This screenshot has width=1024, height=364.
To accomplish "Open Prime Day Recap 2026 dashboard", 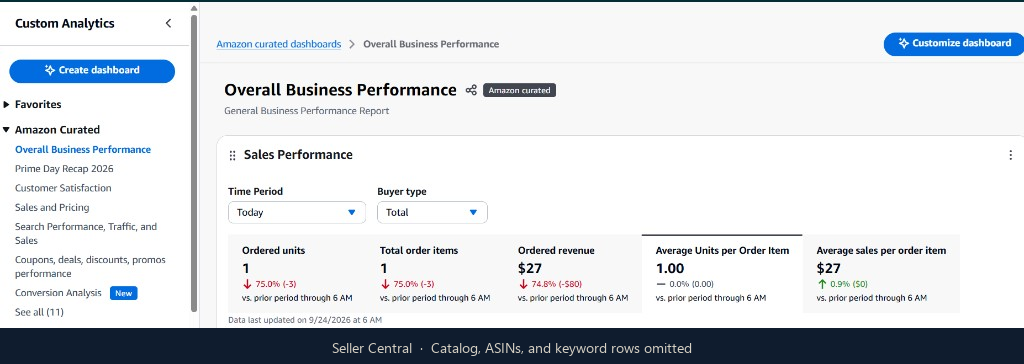I will point(64,169).
